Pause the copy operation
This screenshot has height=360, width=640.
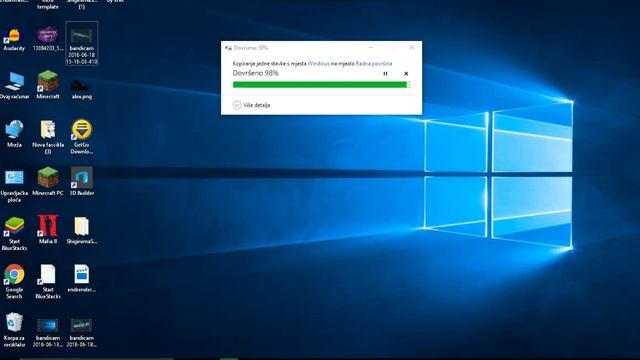pos(385,74)
